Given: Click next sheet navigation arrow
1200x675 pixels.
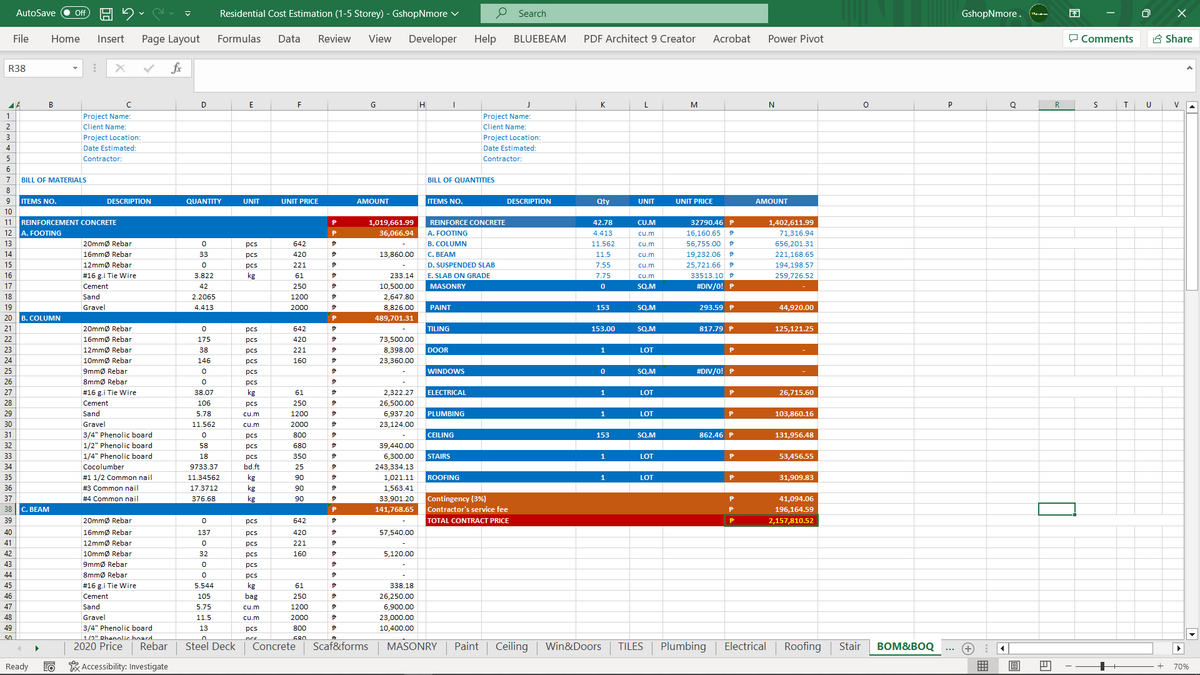Looking at the screenshot, I should tap(39, 647).
